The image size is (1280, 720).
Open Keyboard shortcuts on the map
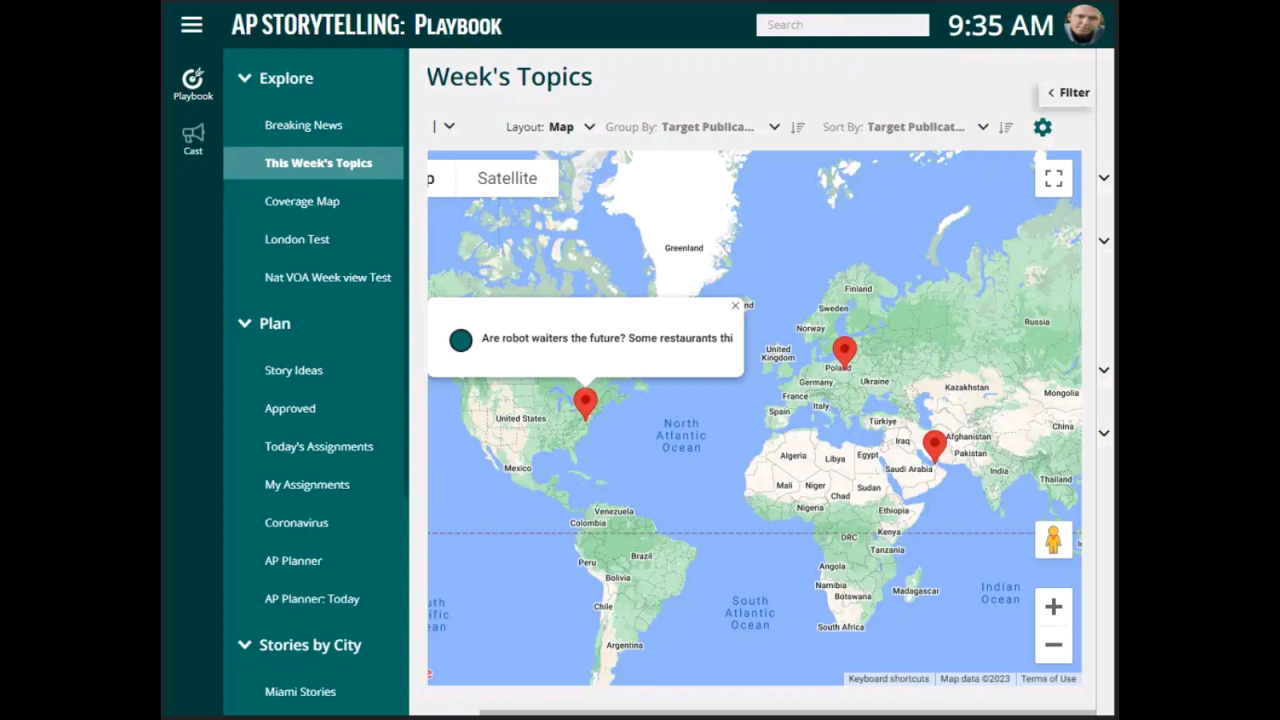point(888,679)
